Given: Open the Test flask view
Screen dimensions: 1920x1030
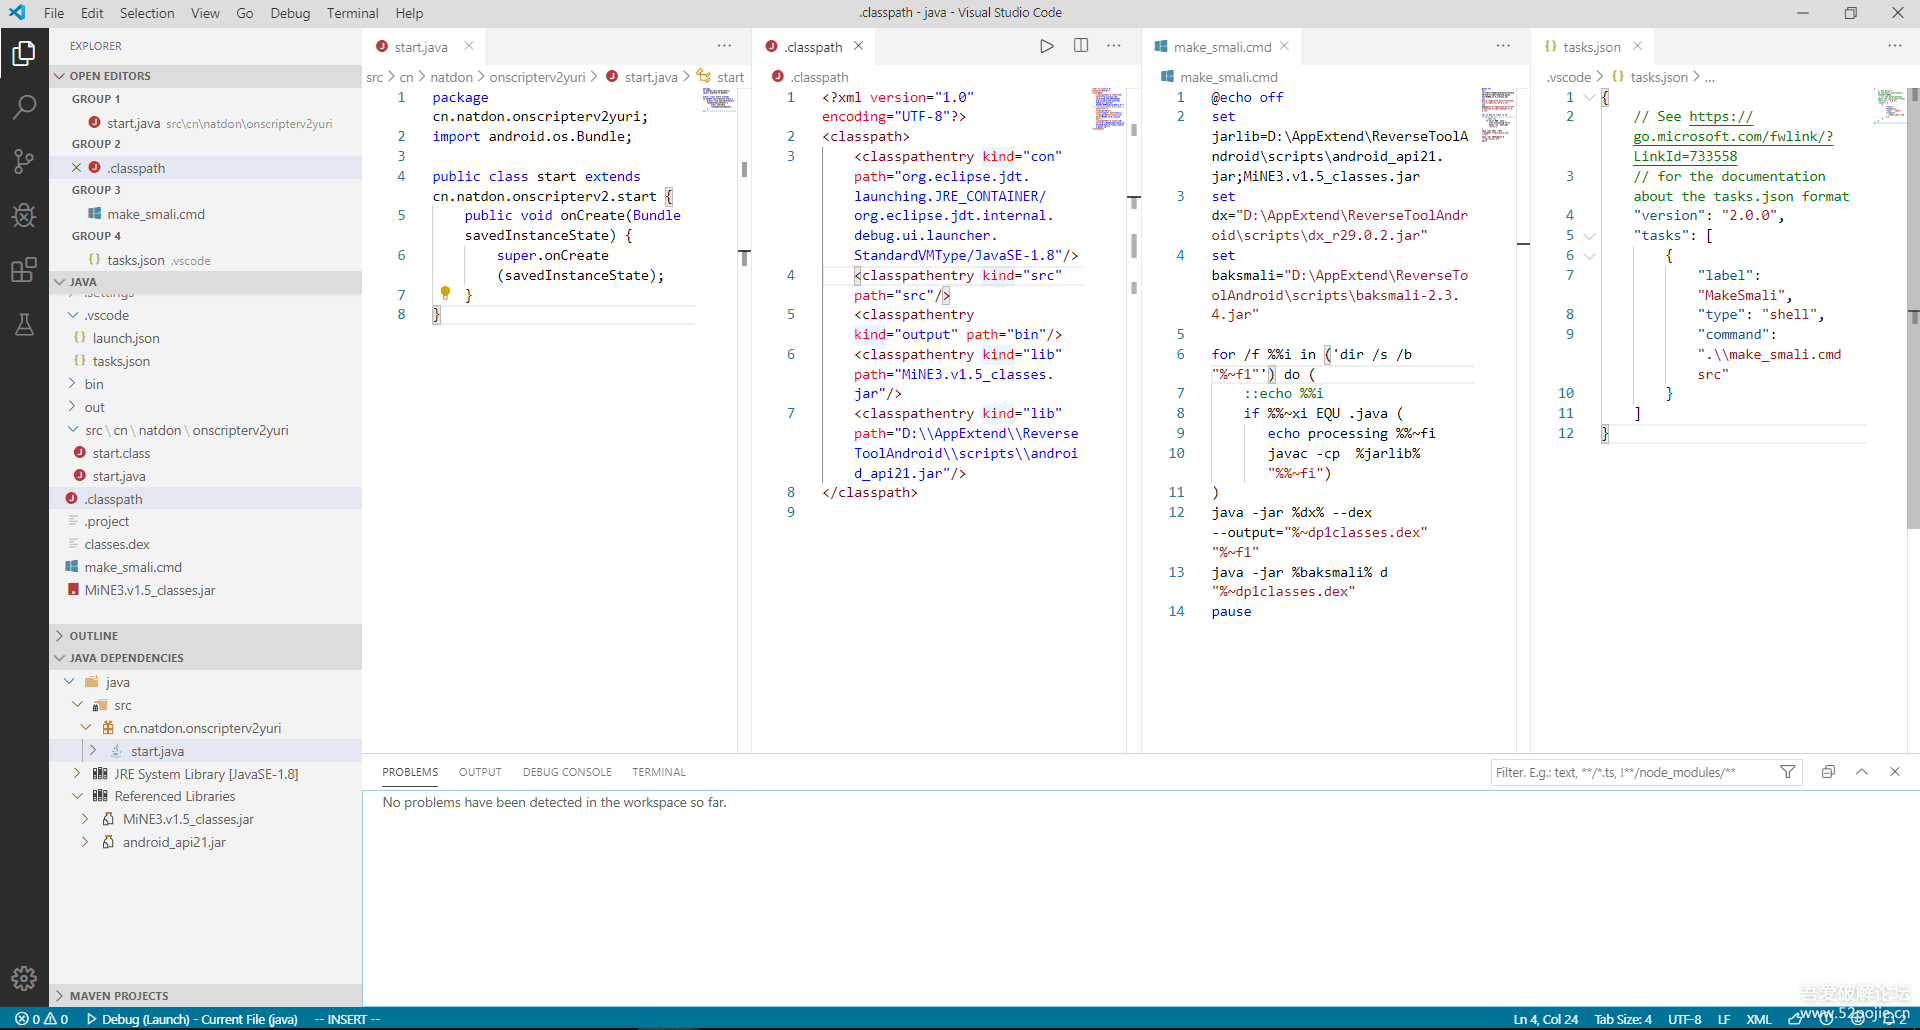Looking at the screenshot, I should point(24,324).
